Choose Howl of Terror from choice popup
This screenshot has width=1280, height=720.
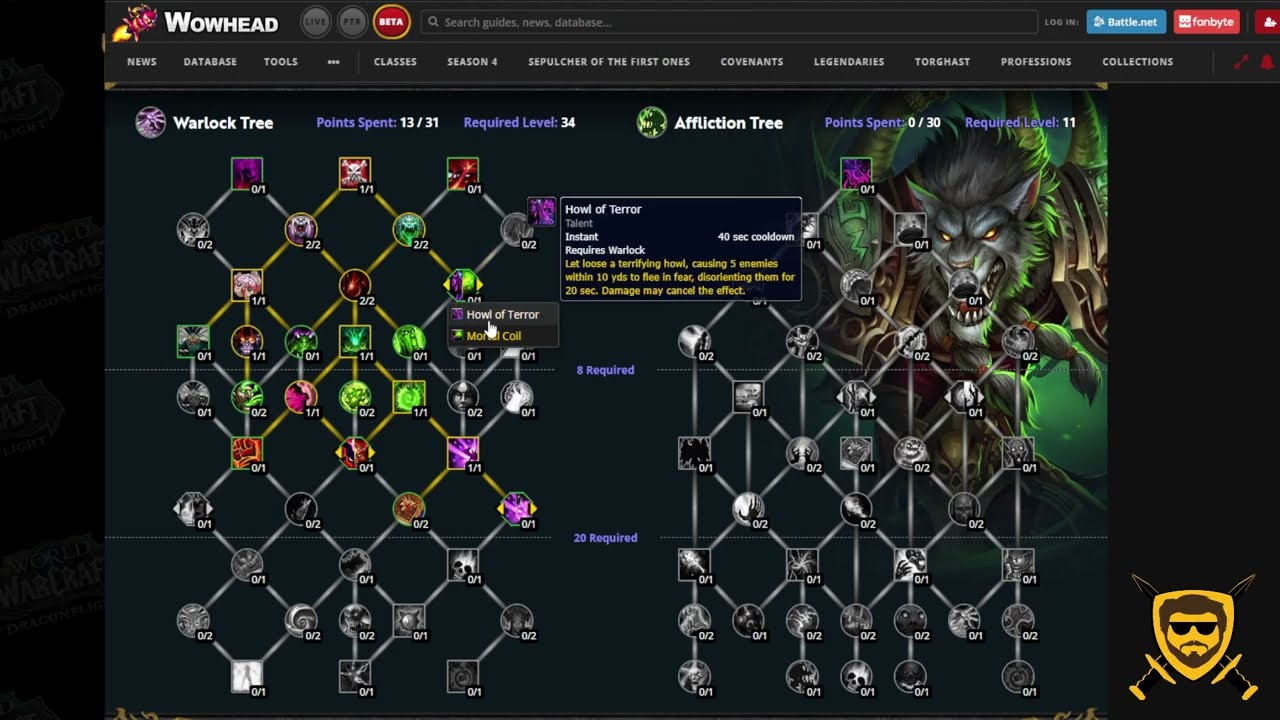(502, 314)
